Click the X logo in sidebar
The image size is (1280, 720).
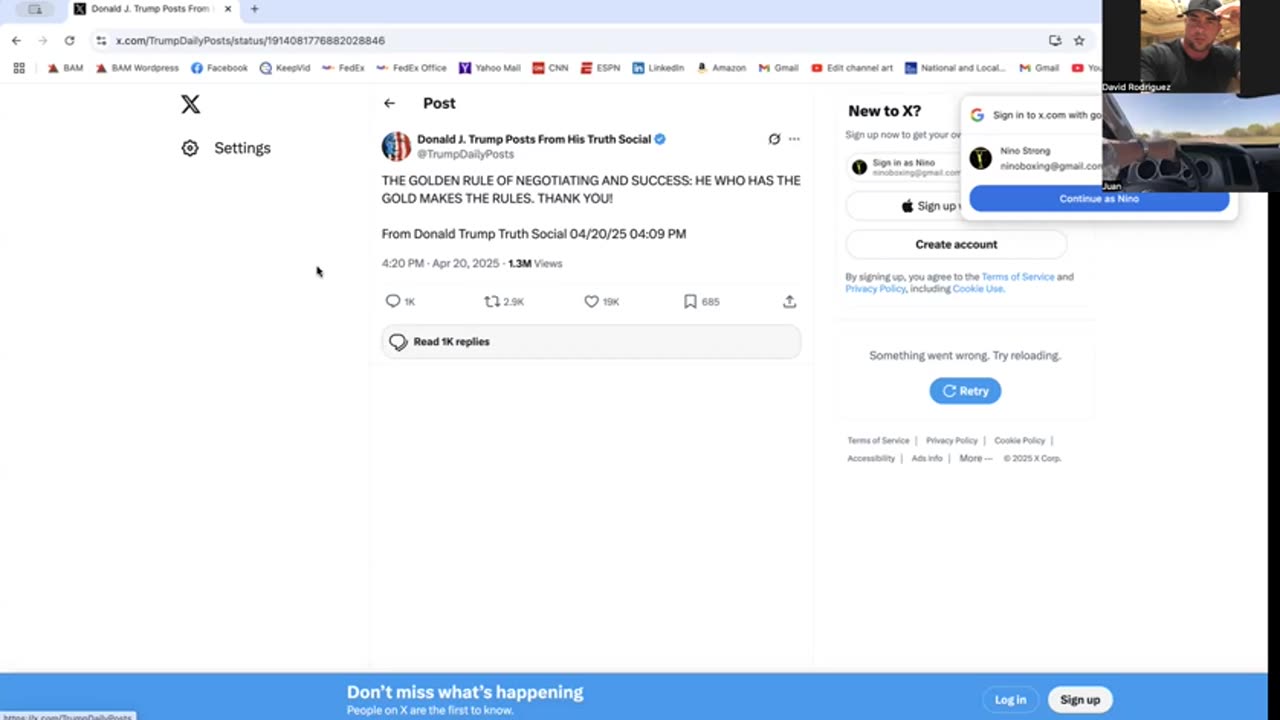(190, 104)
